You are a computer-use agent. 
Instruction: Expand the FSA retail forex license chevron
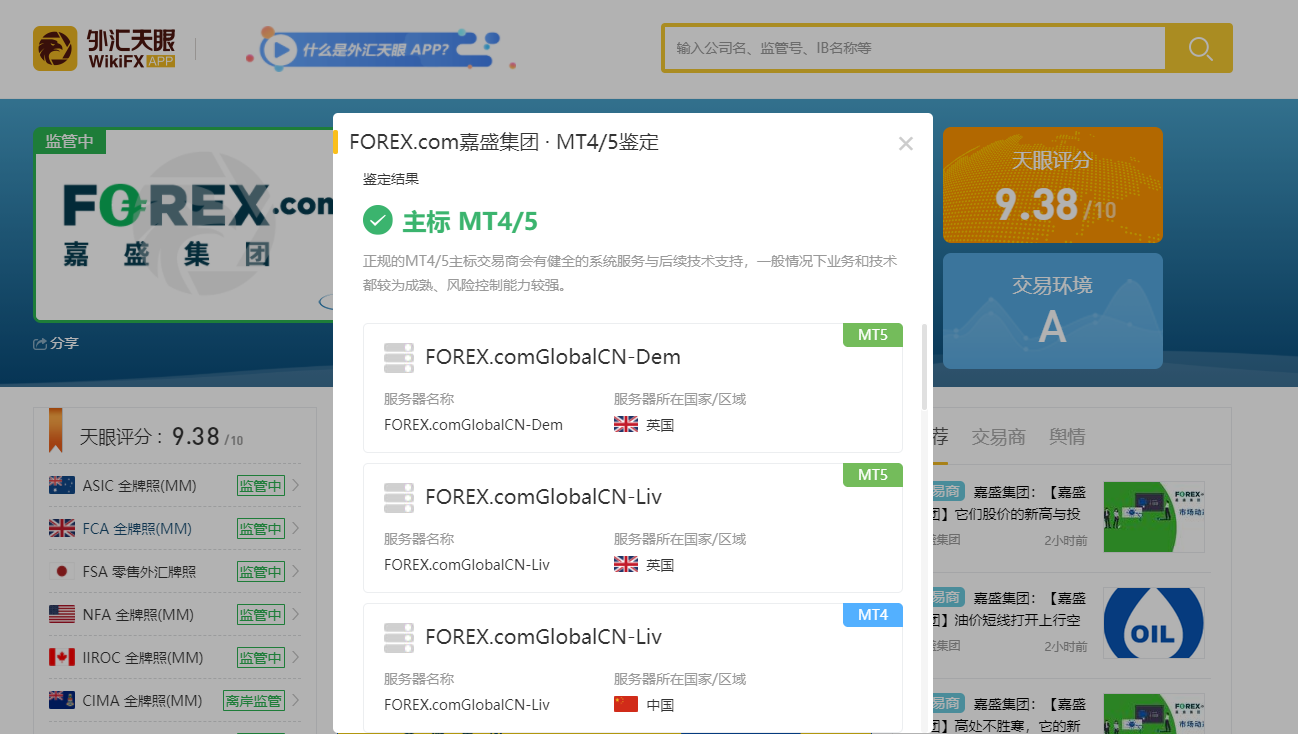click(296, 572)
